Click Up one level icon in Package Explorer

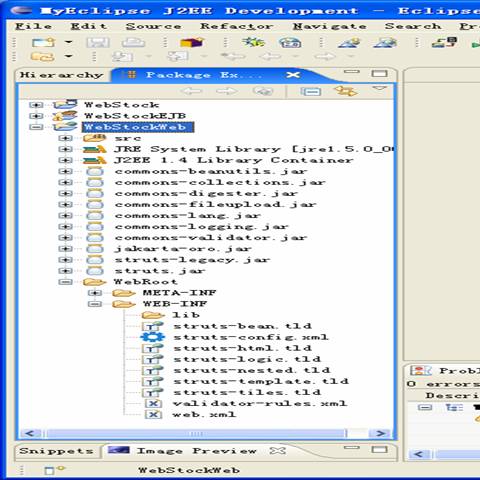[x=263, y=91]
